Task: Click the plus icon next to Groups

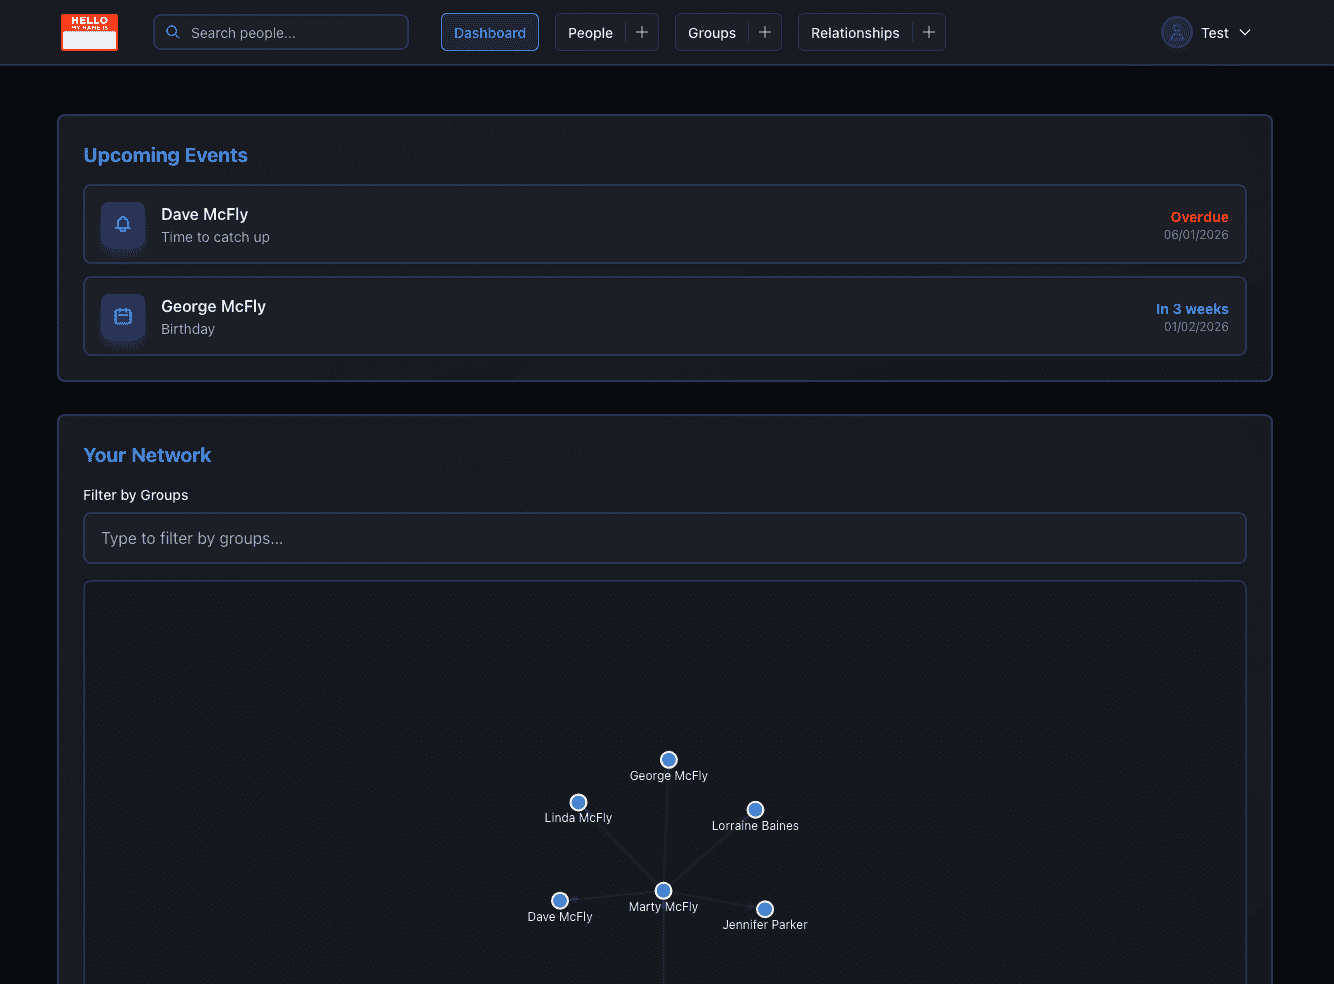Action: pyautogui.click(x=765, y=32)
